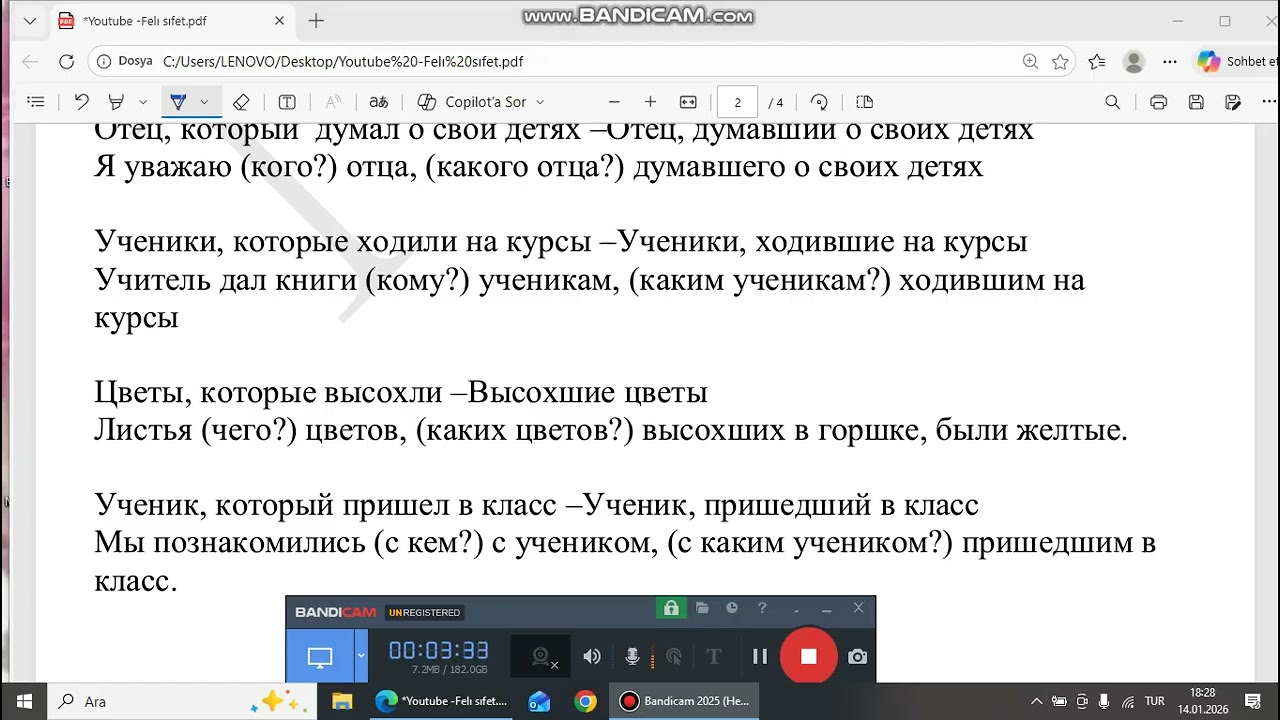Click the Ara taskbar search box
The image size is (1280, 720).
click(182, 701)
